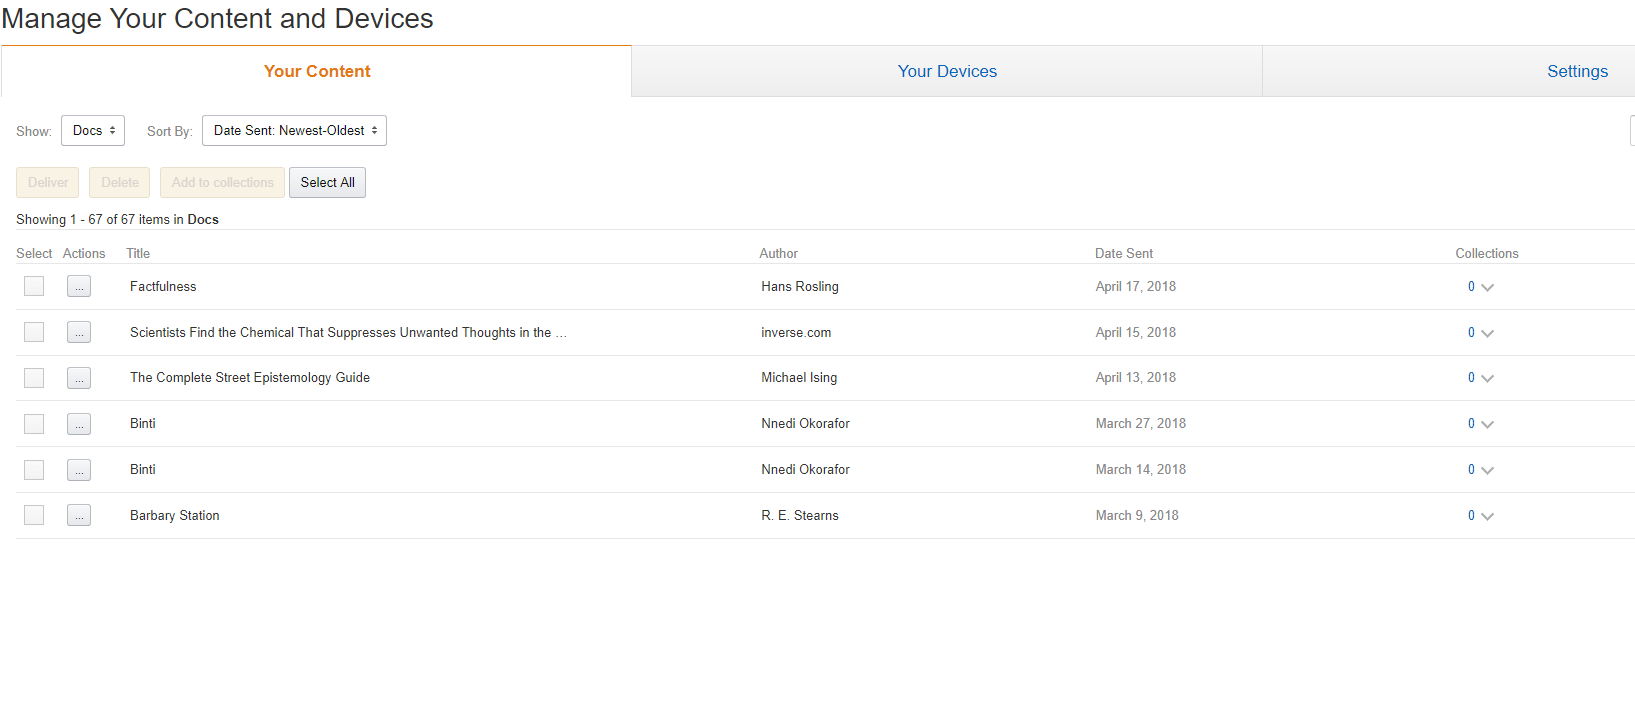Open actions menu for Factfulness
Image resolution: width=1635 pixels, height=720 pixels.
[x=79, y=287]
